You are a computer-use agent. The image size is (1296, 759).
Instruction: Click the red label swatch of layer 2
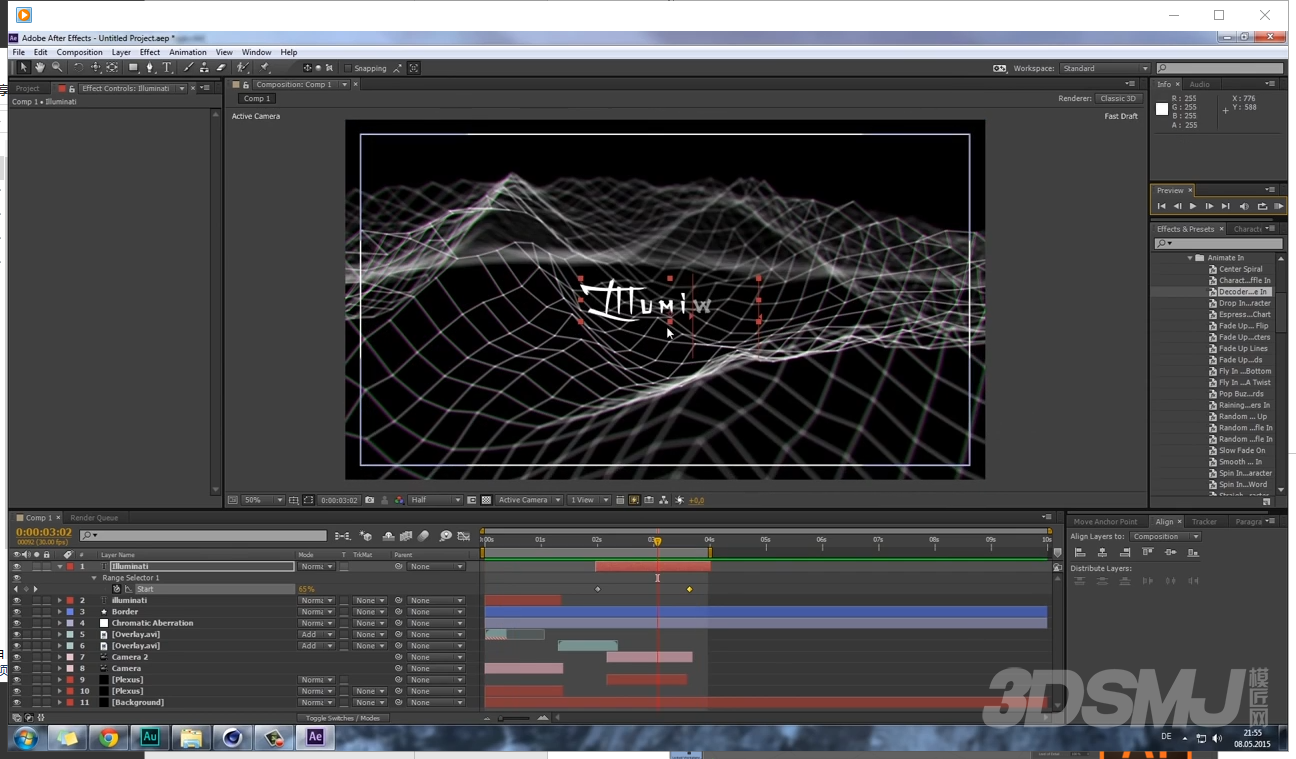68,601
